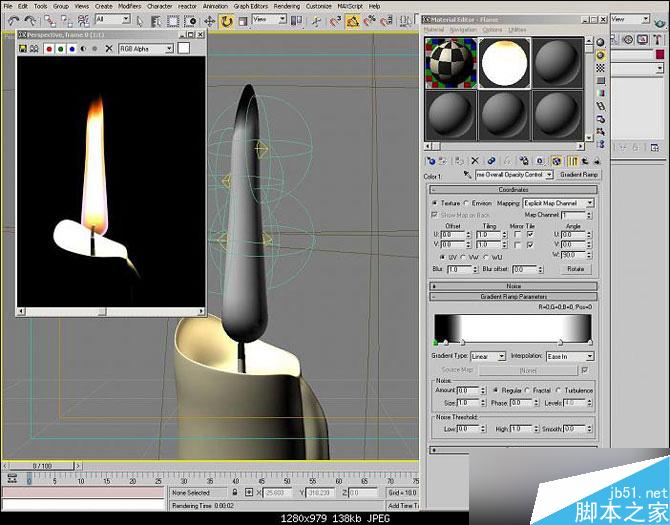Activate the Select and Move tool
Screen dimensions: 670x525
tap(211, 20)
